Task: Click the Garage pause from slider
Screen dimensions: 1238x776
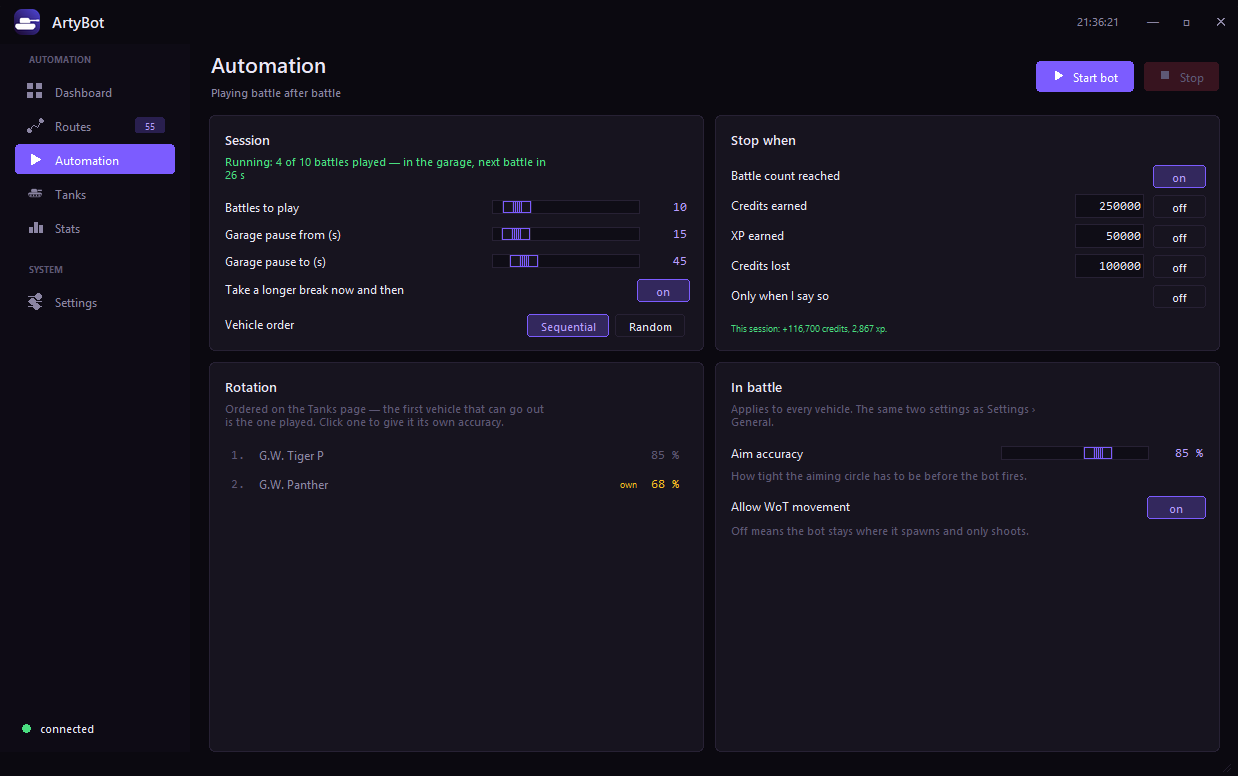Action: [566, 234]
